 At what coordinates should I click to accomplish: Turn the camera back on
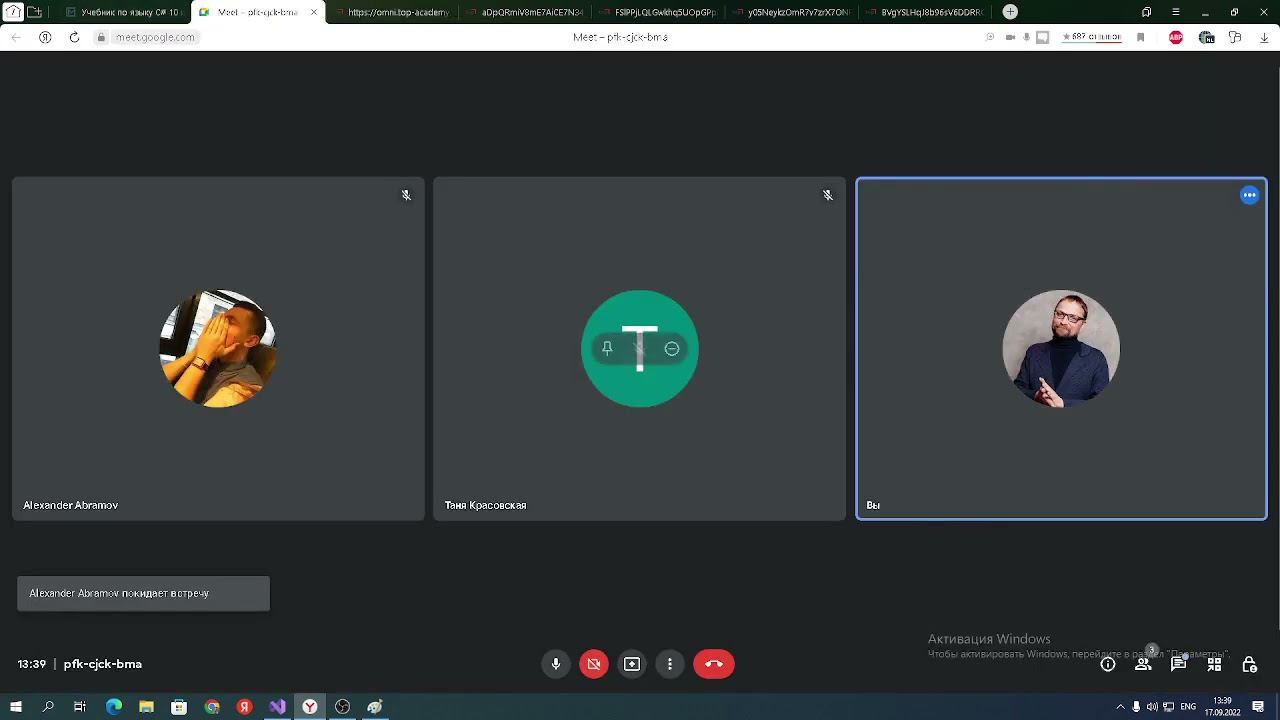(x=594, y=664)
